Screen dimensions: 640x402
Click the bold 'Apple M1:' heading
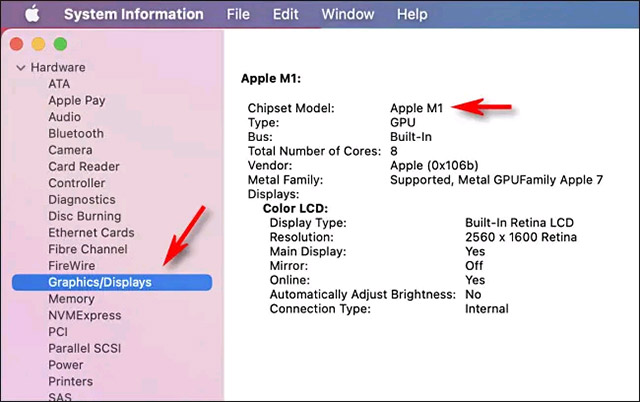[x=271, y=78]
